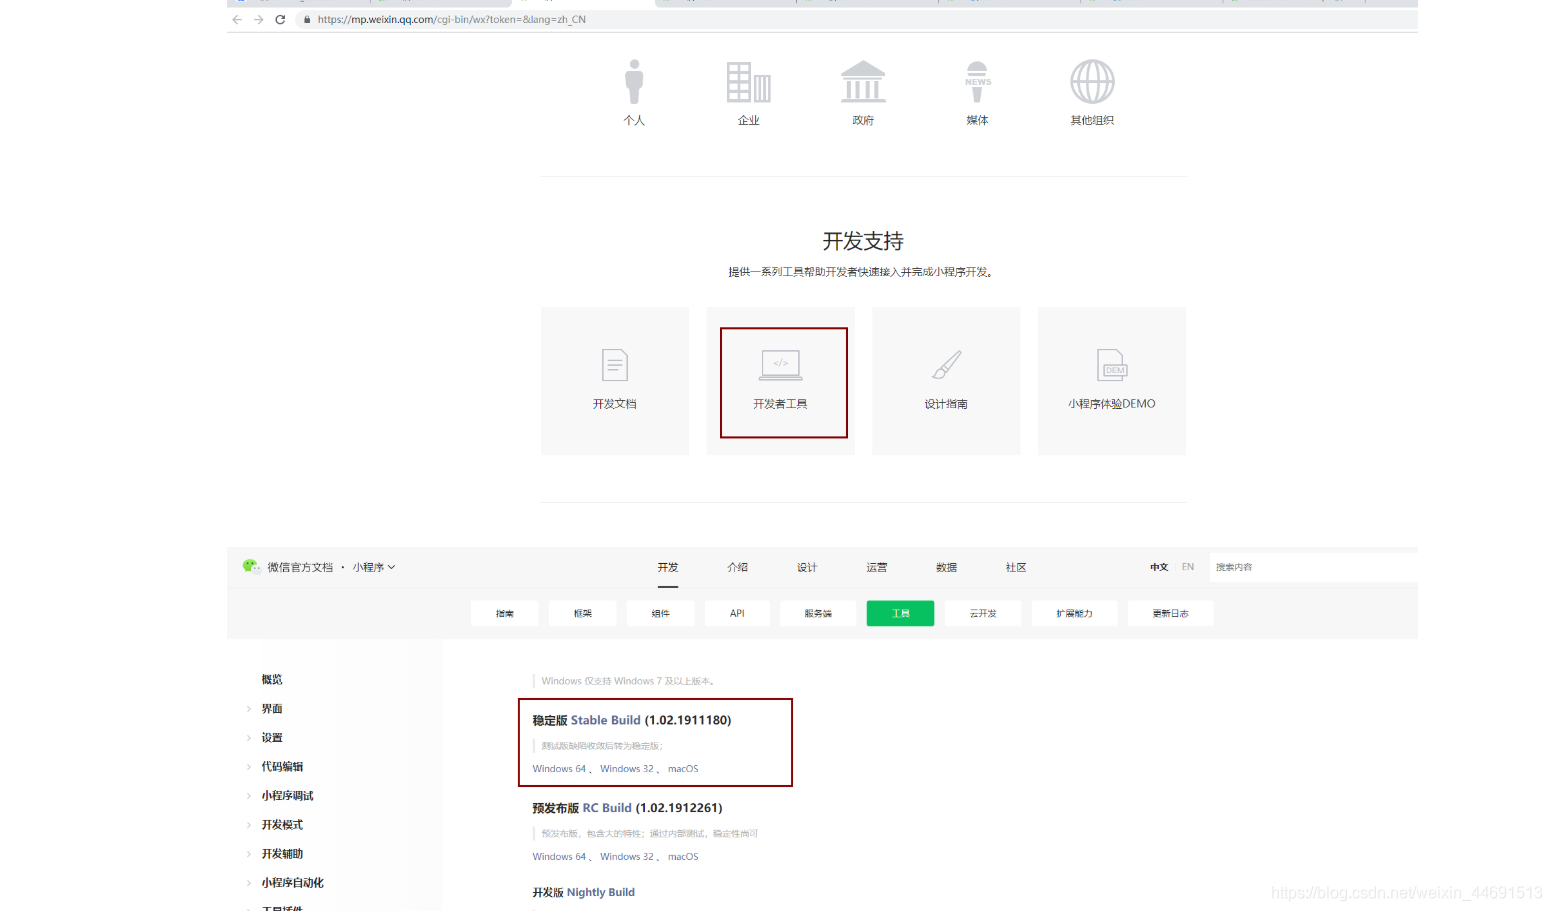The width and height of the screenshot is (1552, 911).
Task: Expand the 设置 sidebar item
Action: coord(272,738)
